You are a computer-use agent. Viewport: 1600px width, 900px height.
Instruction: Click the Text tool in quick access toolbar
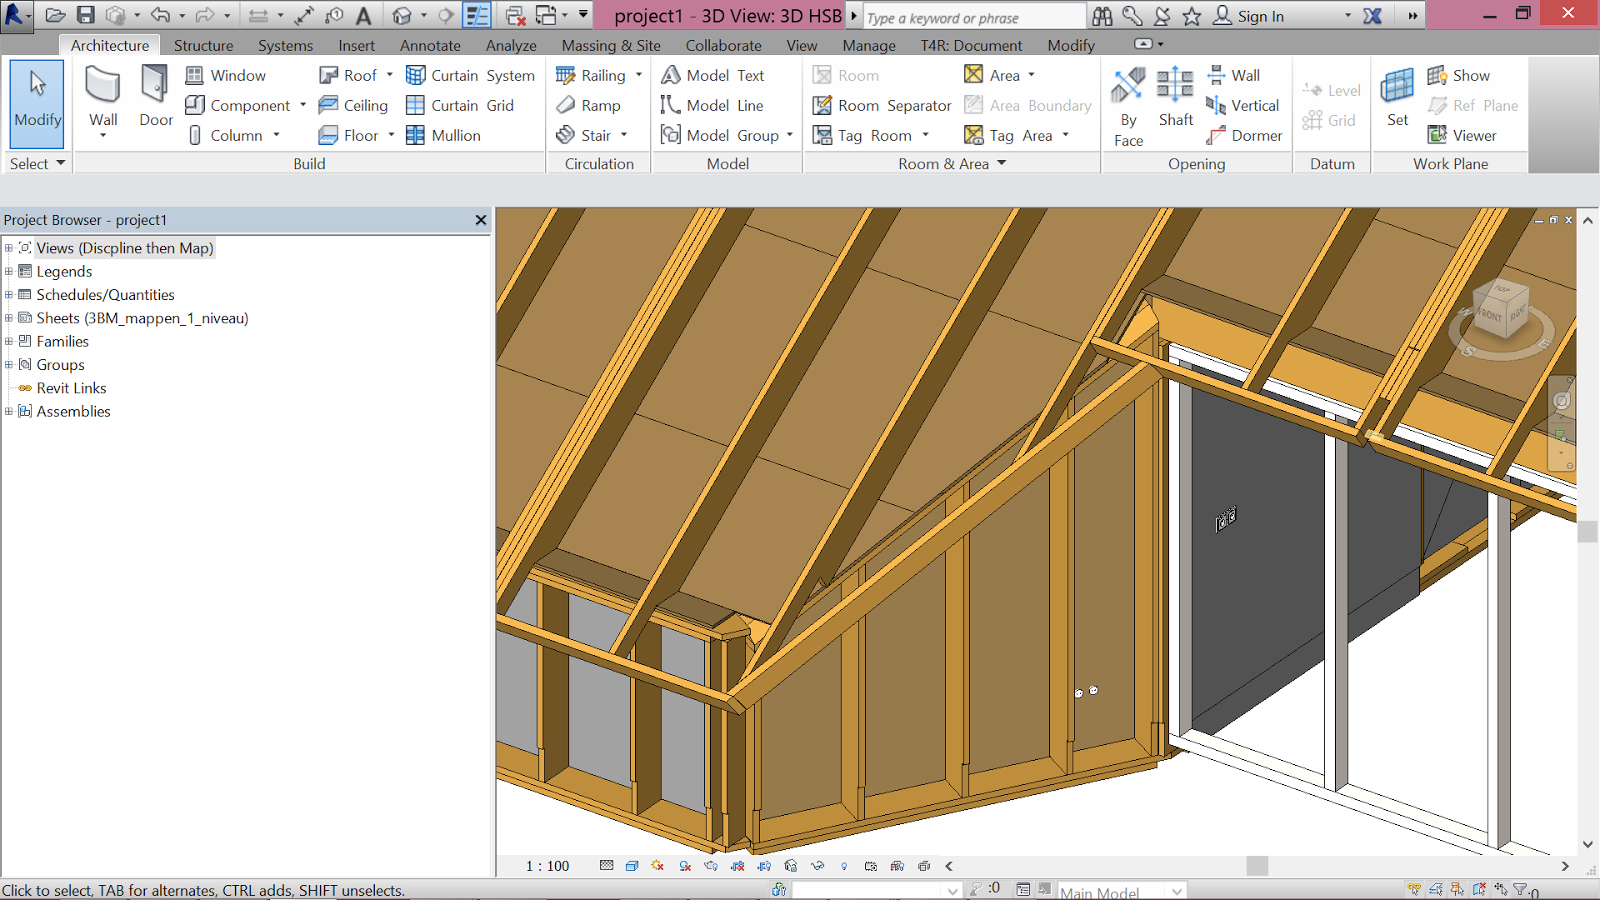click(x=364, y=15)
